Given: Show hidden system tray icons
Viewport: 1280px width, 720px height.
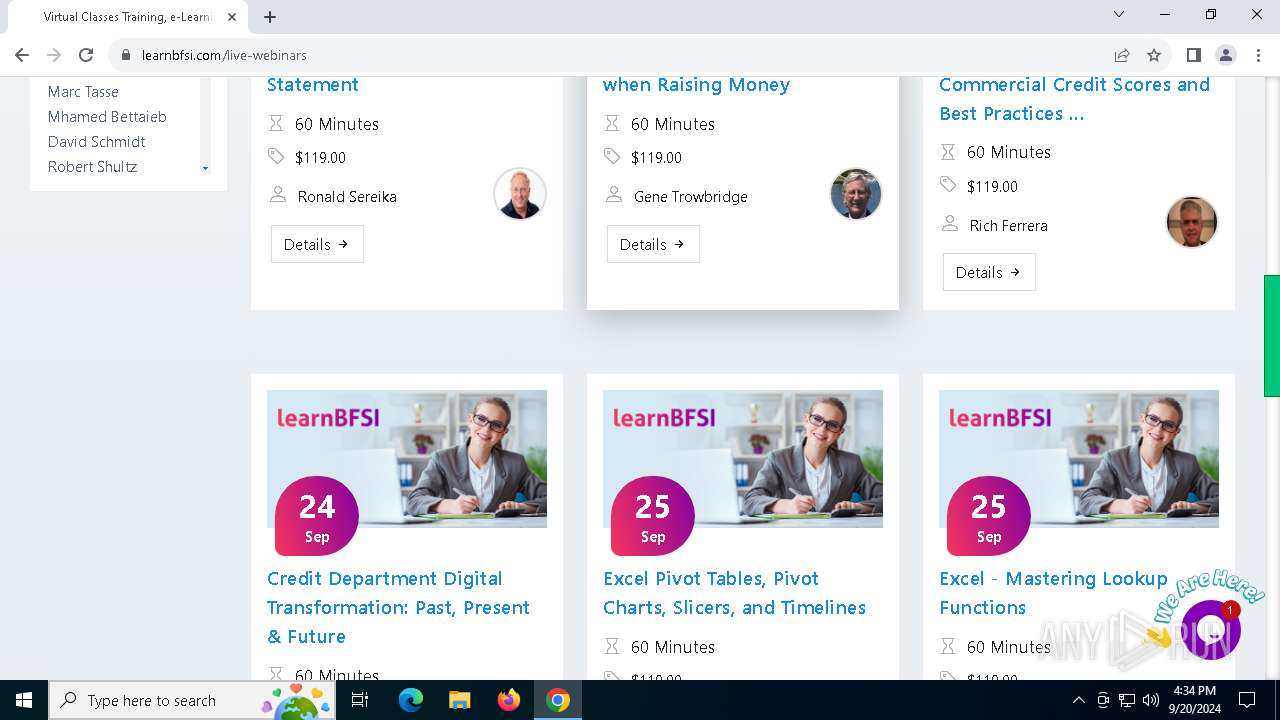Looking at the screenshot, I should click(x=1078, y=700).
